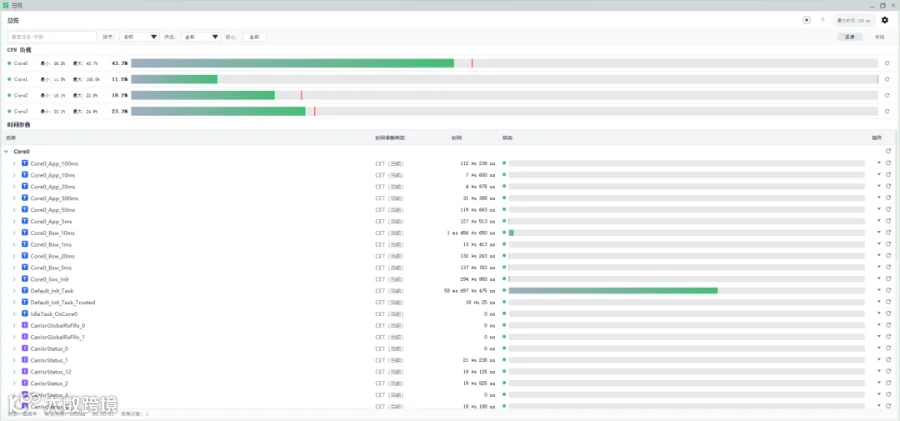Open the settings gear in the header
This screenshot has height=421, width=900.
point(885,20)
